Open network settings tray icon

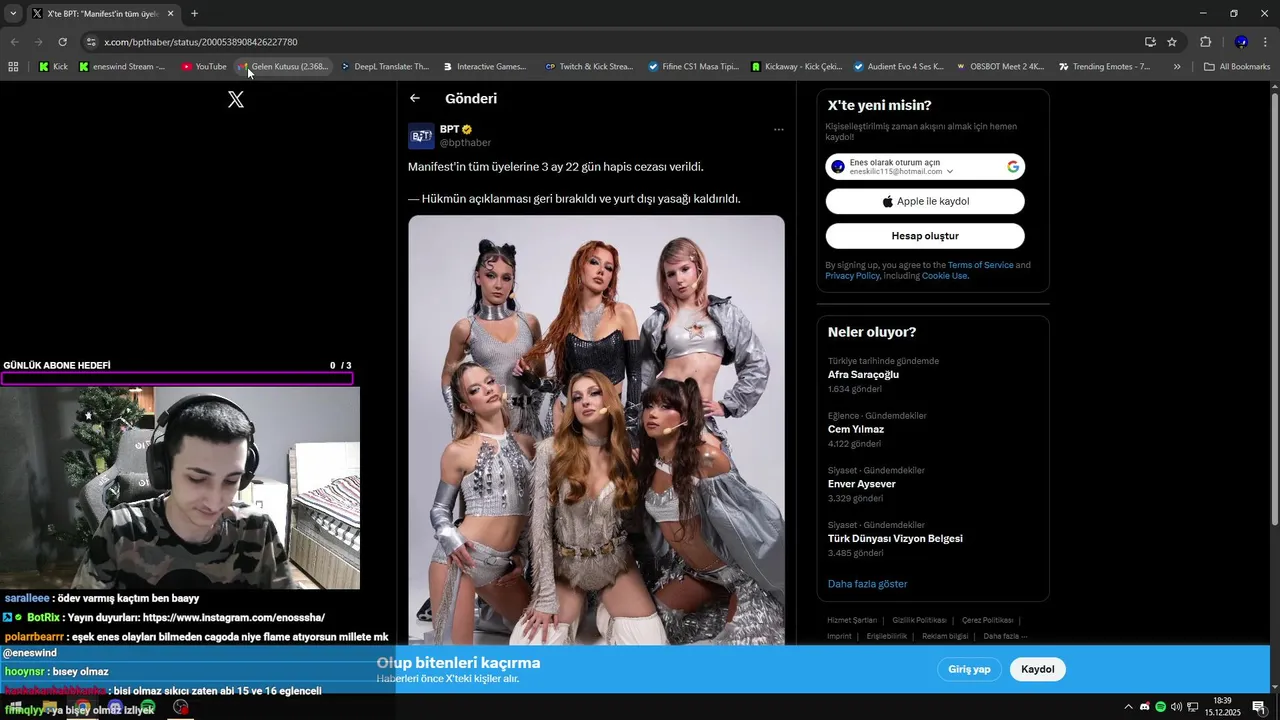[1192, 707]
